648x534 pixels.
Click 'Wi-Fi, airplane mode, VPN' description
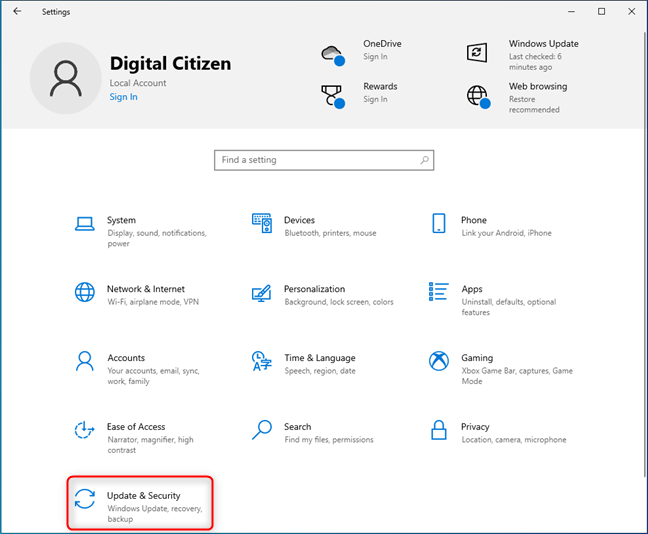pos(153,302)
